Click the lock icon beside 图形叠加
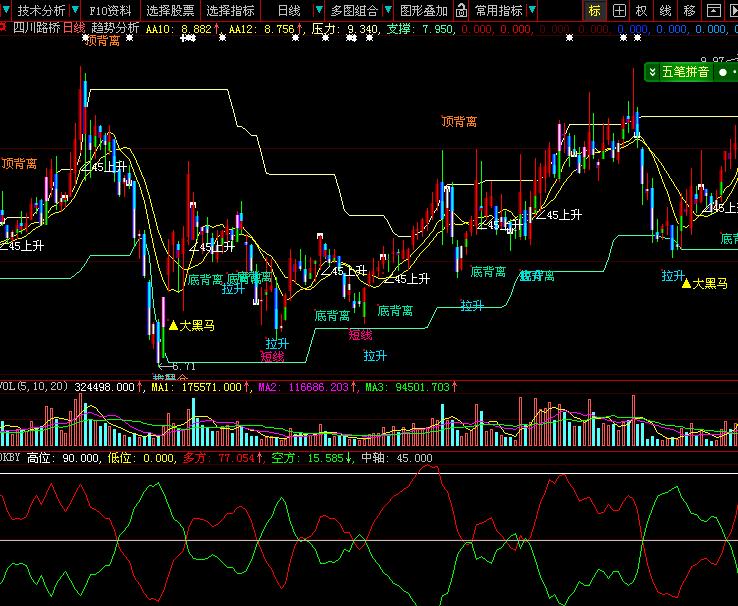738x606 pixels. [x=461, y=11]
